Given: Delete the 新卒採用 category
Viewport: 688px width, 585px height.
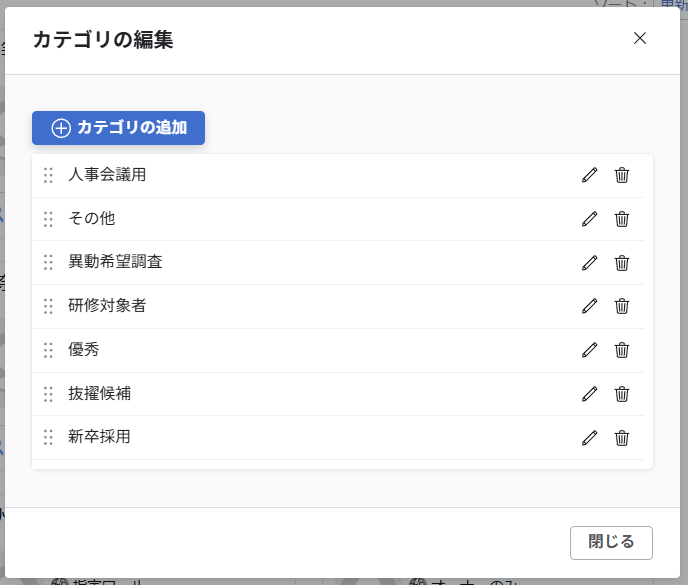Looking at the screenshot, I should click(x=621, y=438).
